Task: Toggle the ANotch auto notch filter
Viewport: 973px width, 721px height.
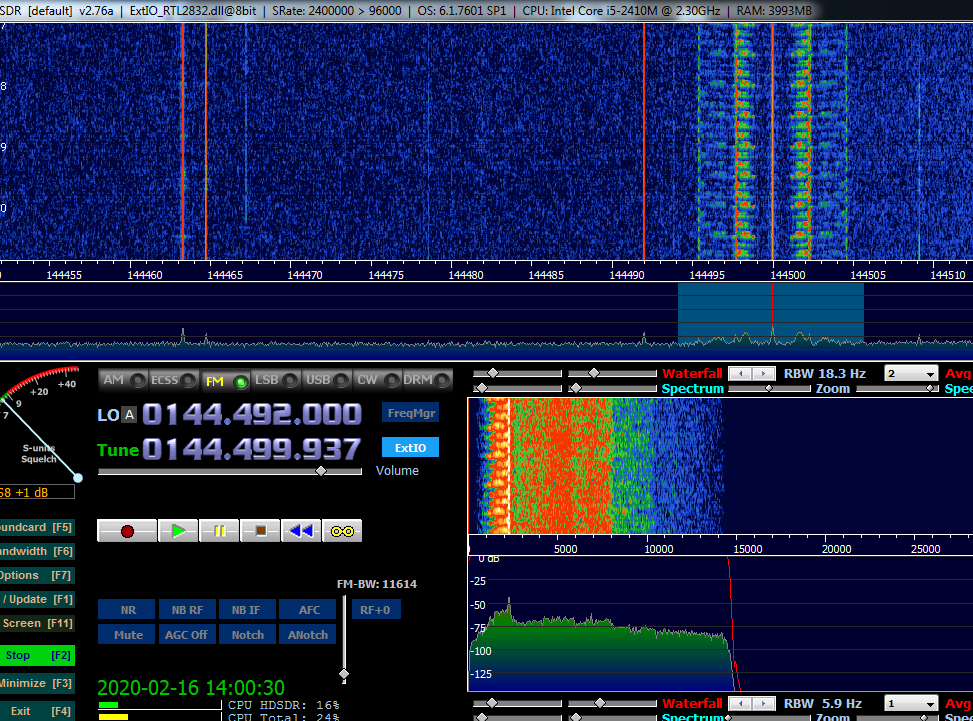Action: (308, 635)
